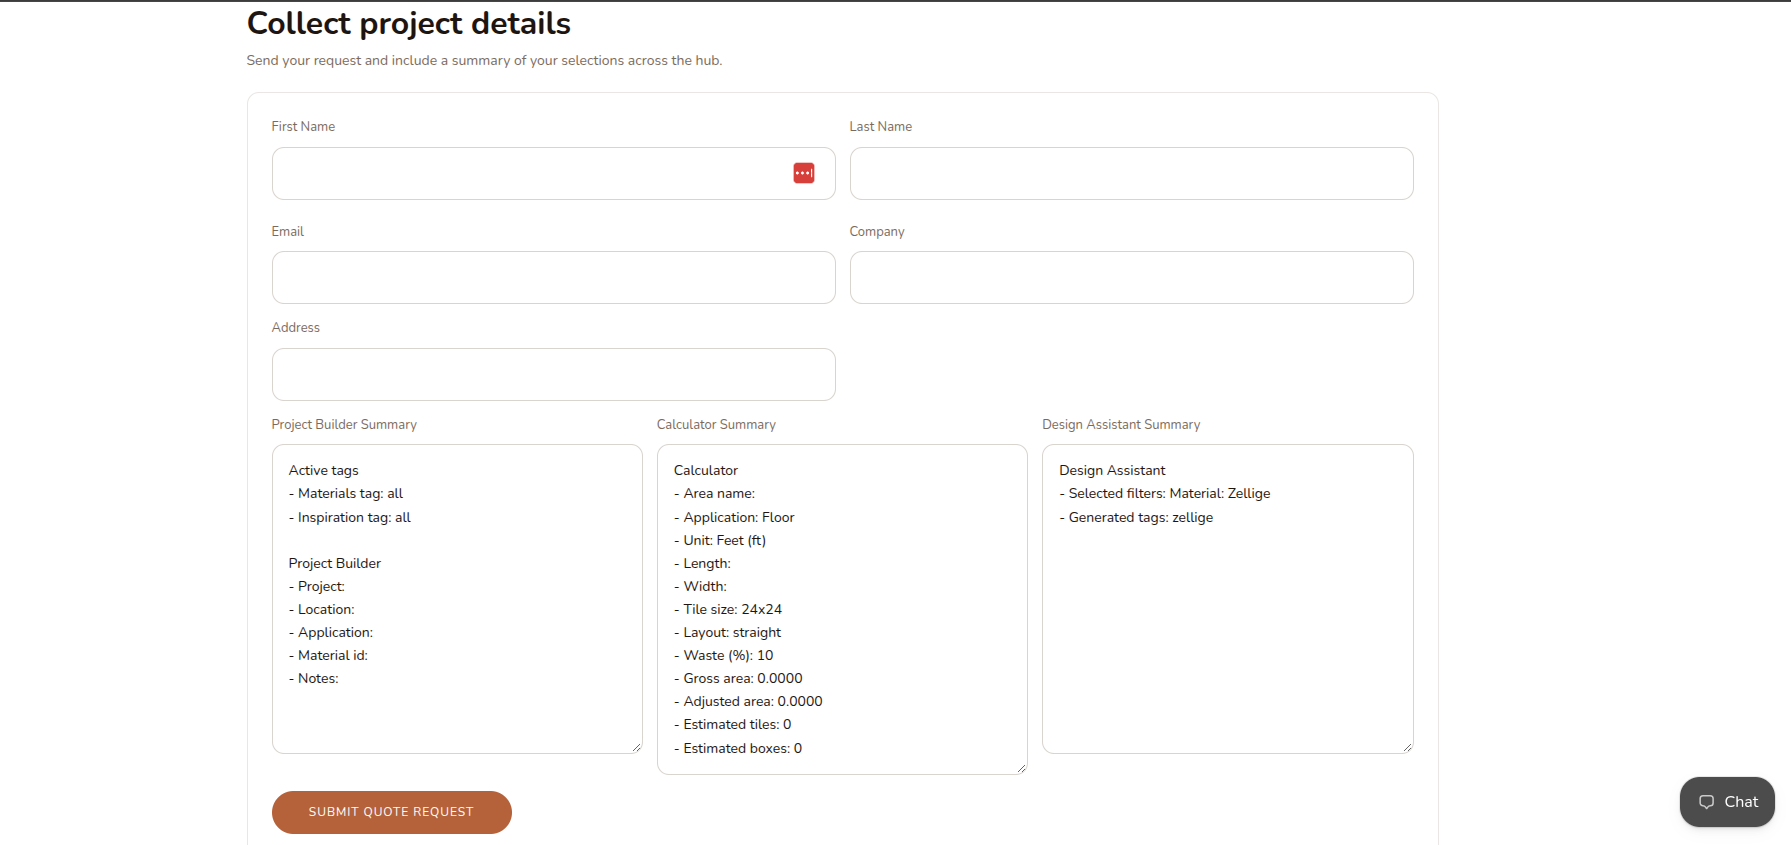Click the '- Notes:' line

[314, 679]
